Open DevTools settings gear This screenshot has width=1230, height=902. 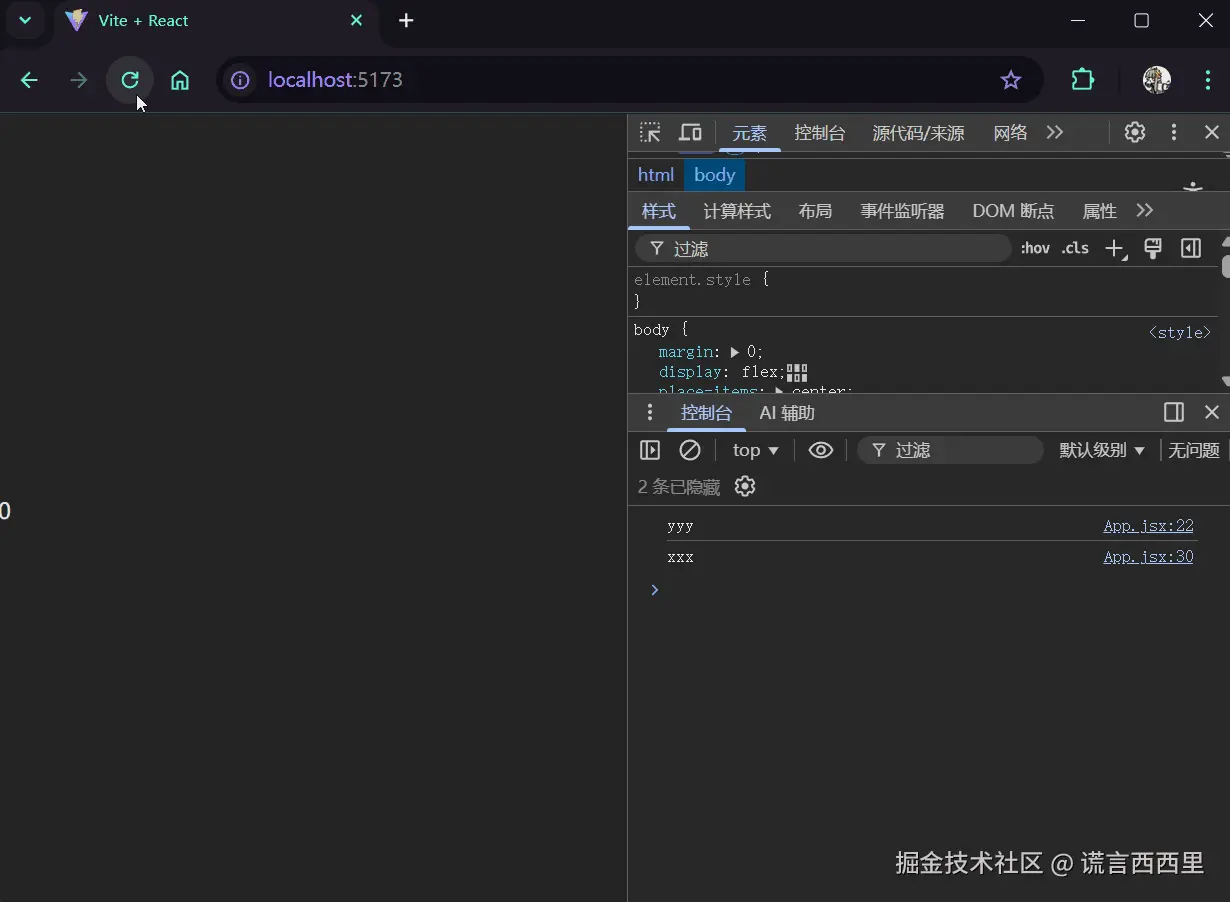click(x=1134, y=132)
